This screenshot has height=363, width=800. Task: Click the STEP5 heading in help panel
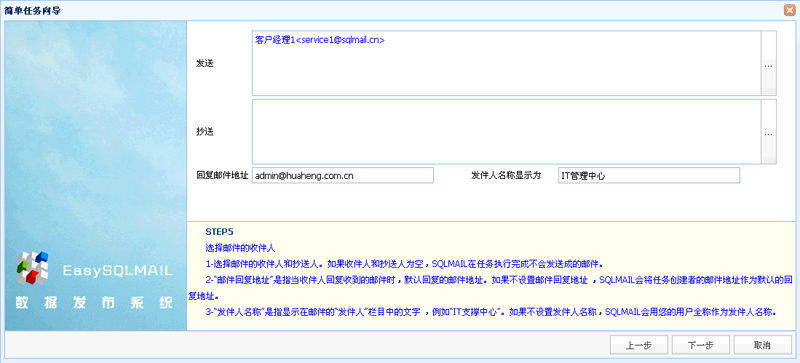point(219,231)
